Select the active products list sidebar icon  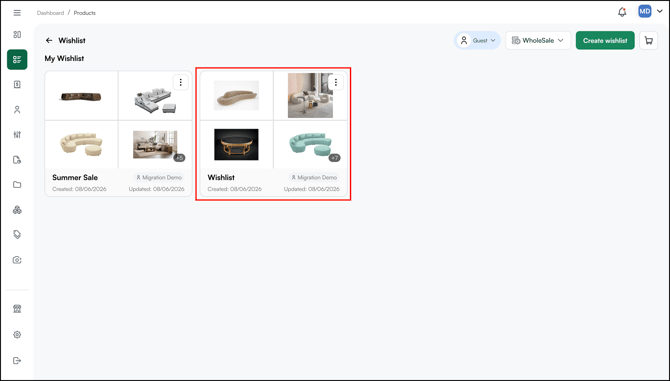point(17,59)
